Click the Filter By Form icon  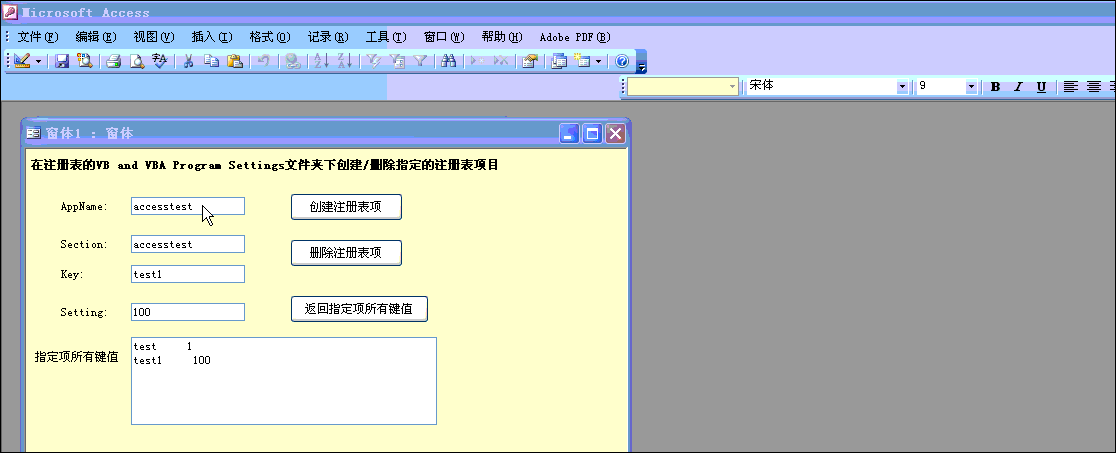397,61
